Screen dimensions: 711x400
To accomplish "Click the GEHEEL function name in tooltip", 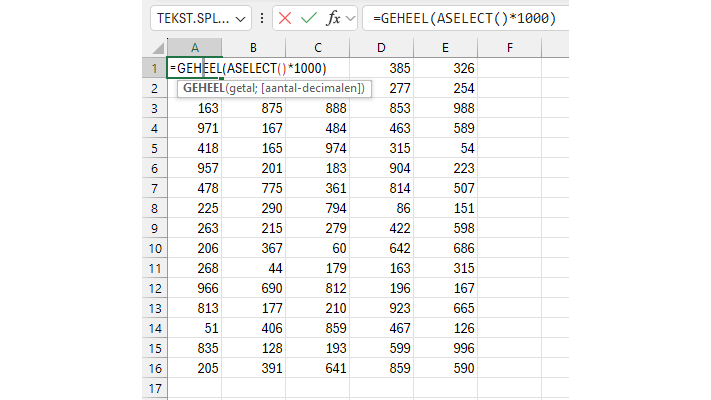I will (x=204, y=88).
